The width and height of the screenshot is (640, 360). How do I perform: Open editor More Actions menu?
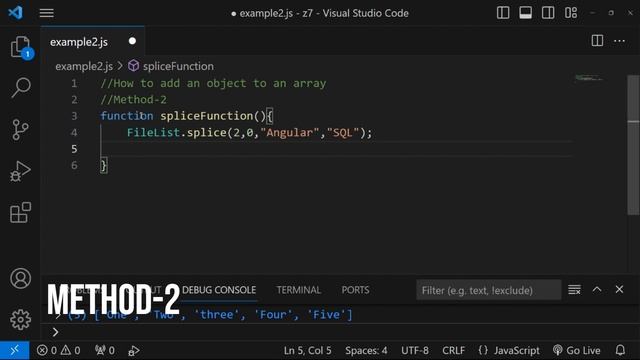(x=619, y=41)
